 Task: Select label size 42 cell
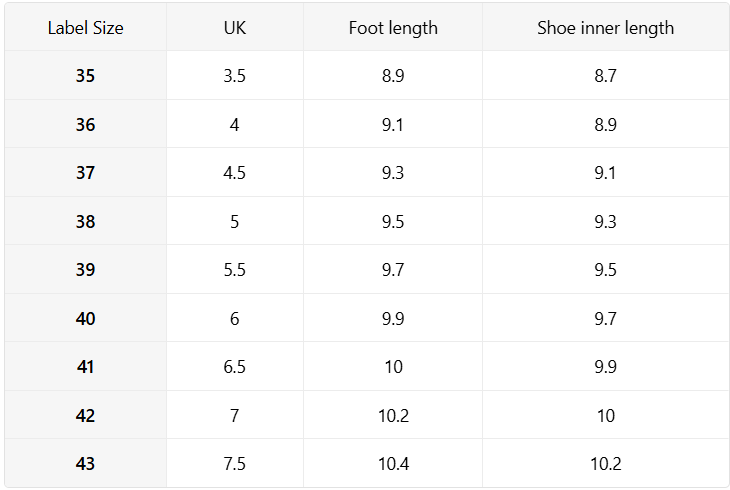pos(86,415)
